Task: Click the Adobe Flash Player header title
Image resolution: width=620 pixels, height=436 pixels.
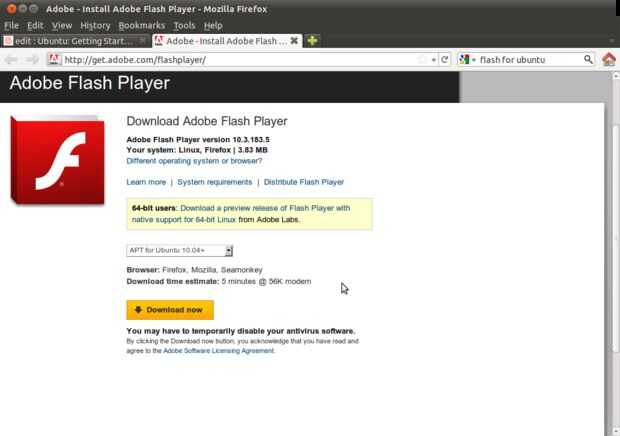Action: click(90, 83)
